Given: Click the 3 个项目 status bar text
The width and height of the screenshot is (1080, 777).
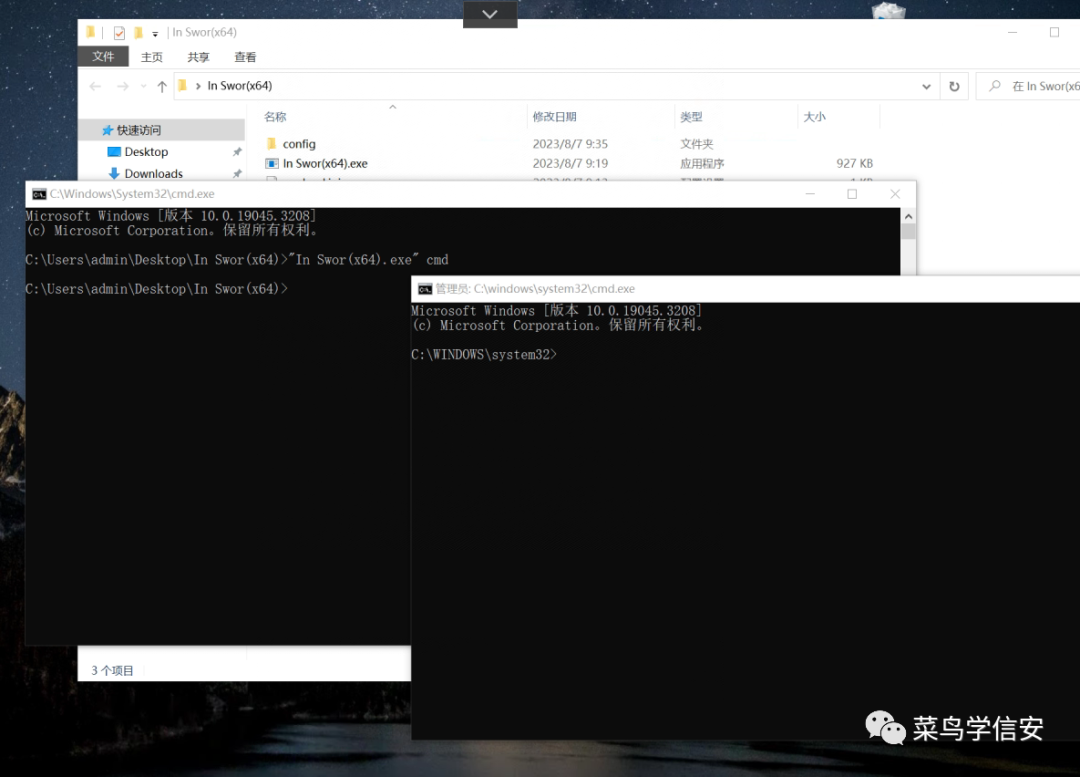Looking at the screenshot, I should pos(112,670).
